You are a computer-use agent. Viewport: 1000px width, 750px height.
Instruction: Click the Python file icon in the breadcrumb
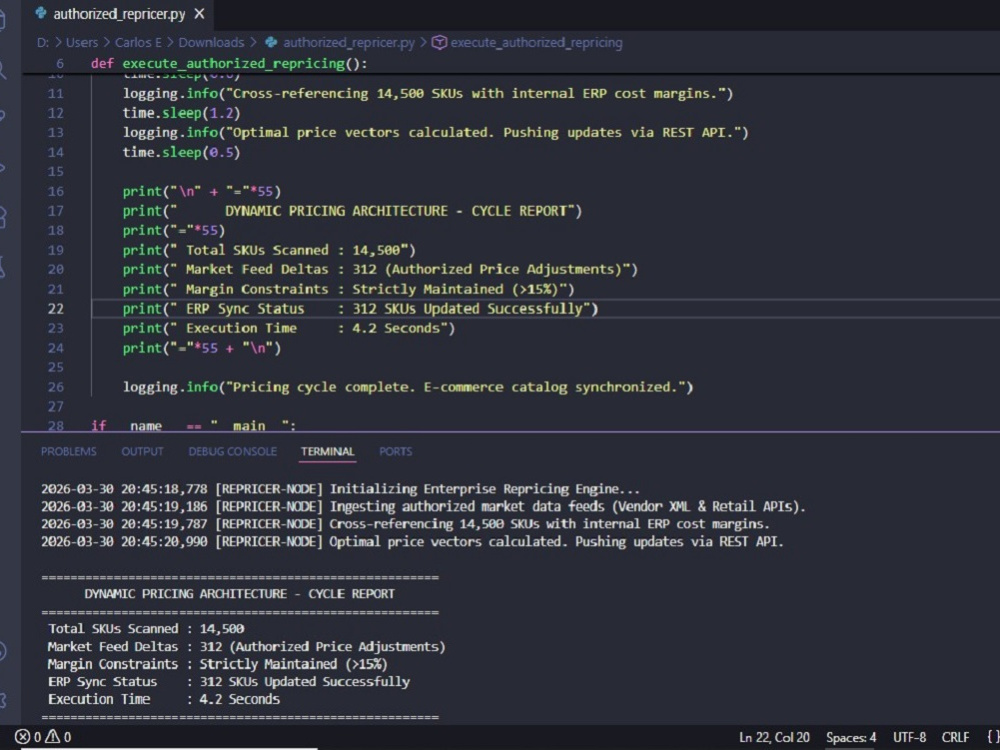click(x=271, y=42)
